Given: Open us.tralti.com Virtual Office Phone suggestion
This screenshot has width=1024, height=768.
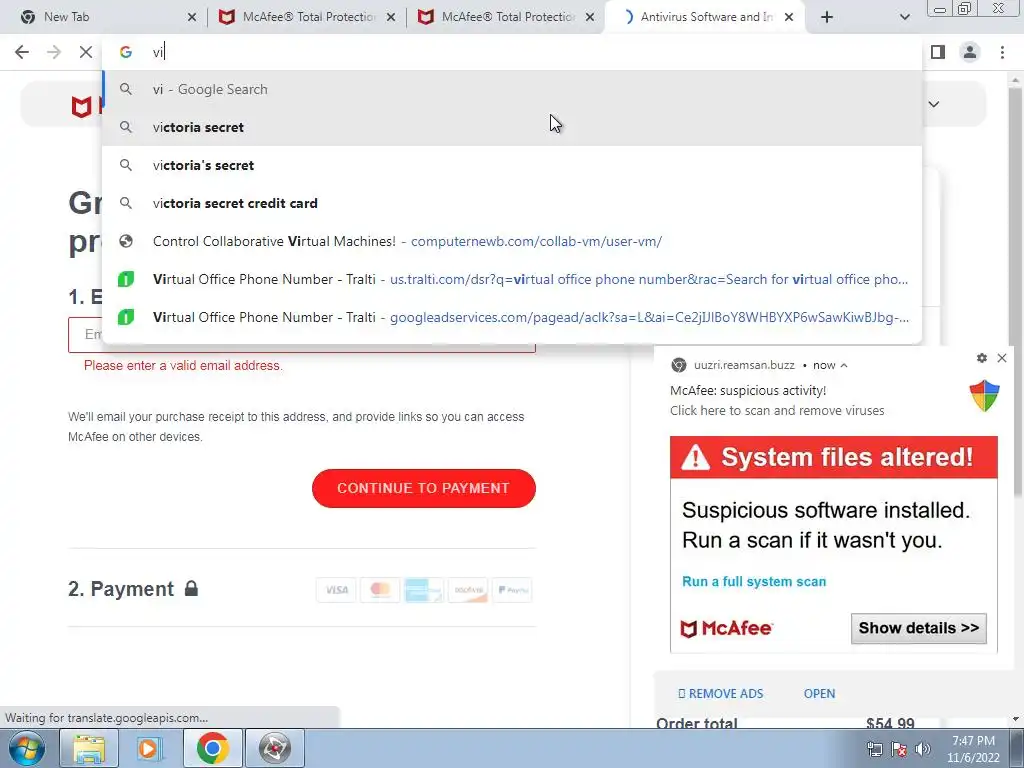Looking at the screenshot, I should 512,279.
